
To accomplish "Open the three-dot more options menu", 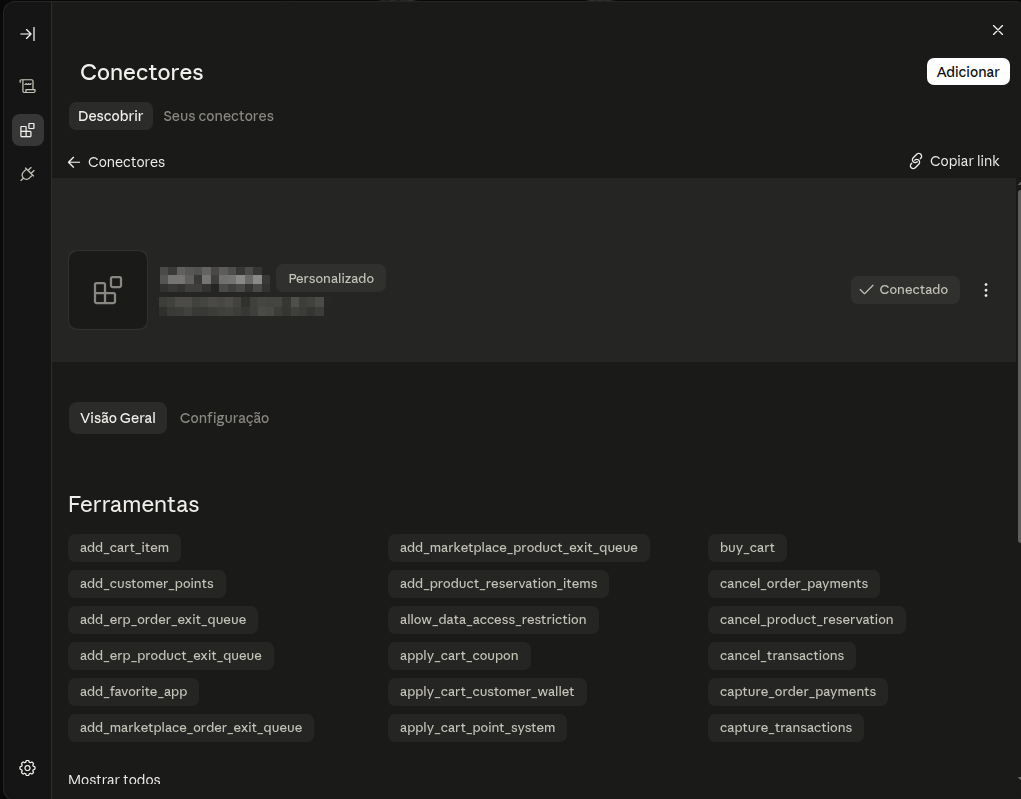I will (986, 290).
